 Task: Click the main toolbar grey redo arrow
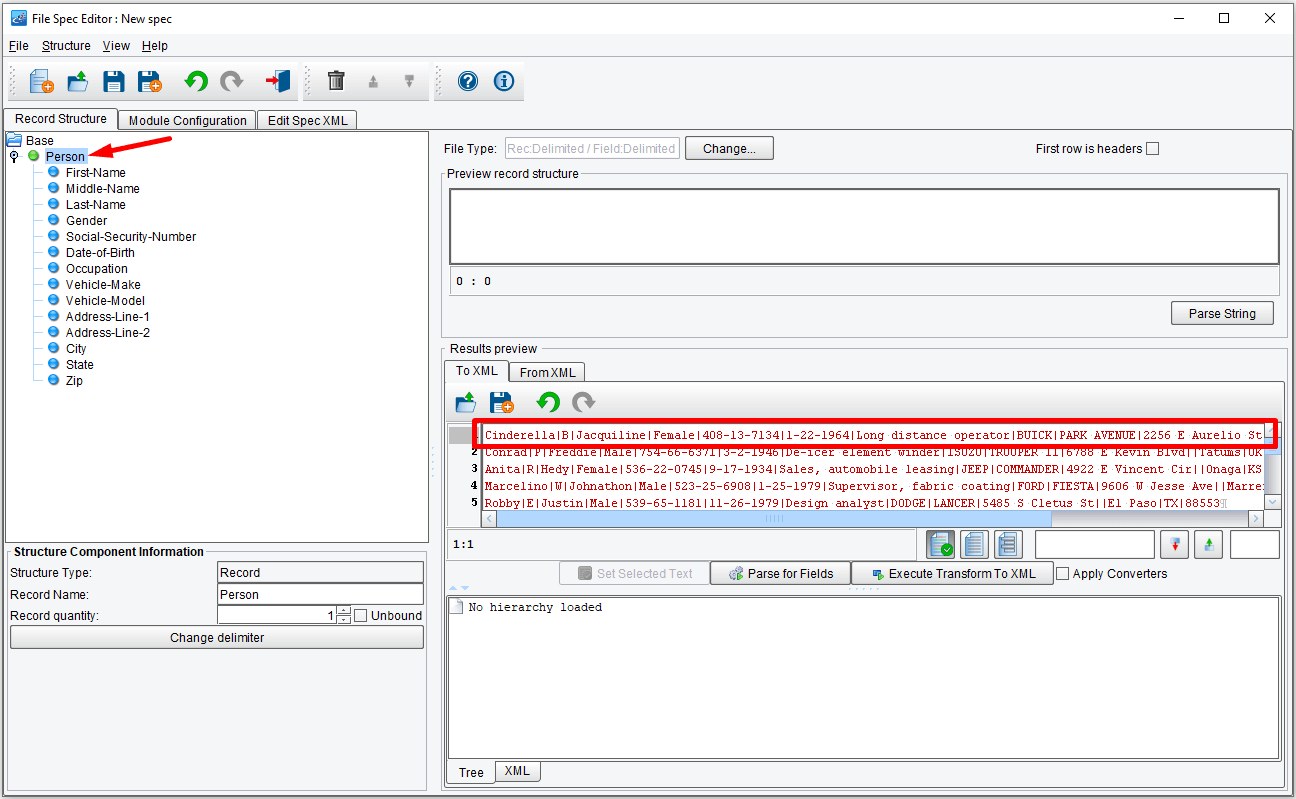point(232,81)
